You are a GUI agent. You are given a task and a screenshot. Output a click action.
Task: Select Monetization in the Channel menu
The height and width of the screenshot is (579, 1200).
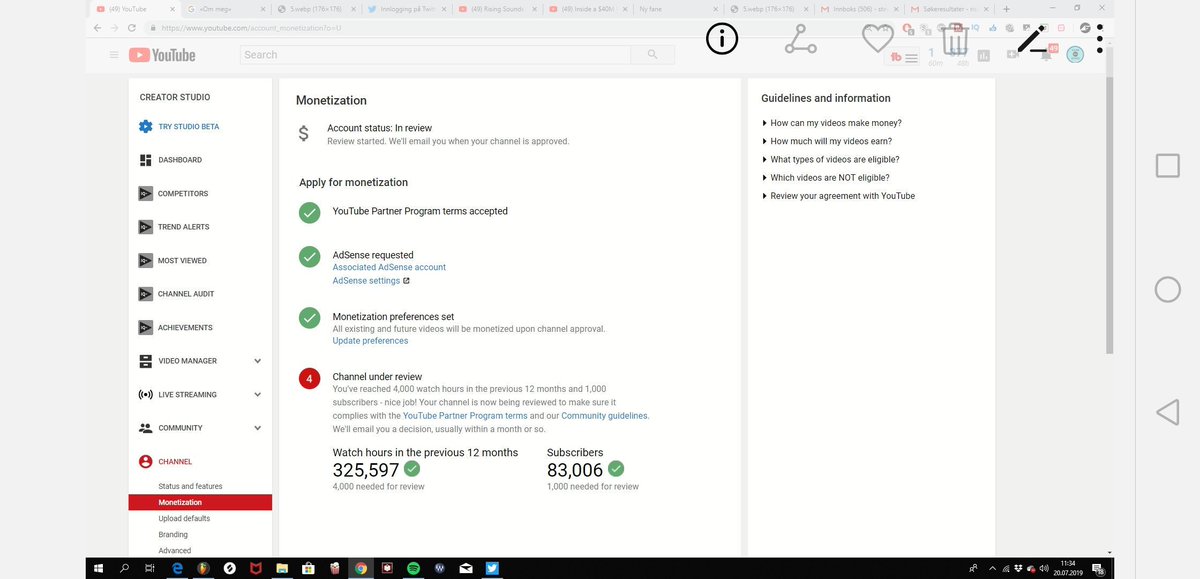point(200,502)
